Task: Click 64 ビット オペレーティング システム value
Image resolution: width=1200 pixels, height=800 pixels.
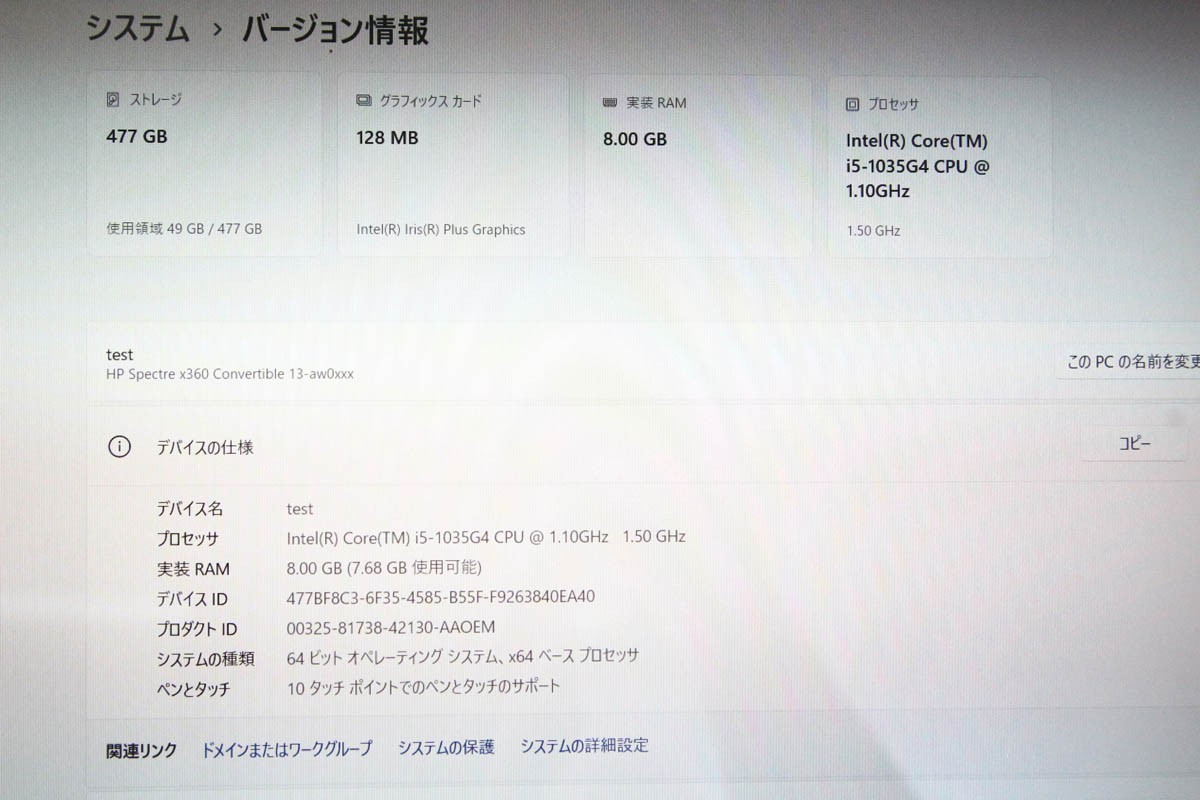Action: tap(463, 657)
